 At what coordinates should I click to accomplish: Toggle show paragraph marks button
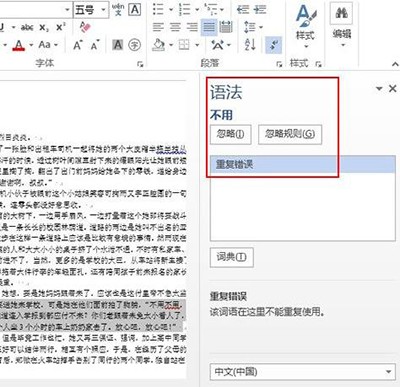coord(274,45)
